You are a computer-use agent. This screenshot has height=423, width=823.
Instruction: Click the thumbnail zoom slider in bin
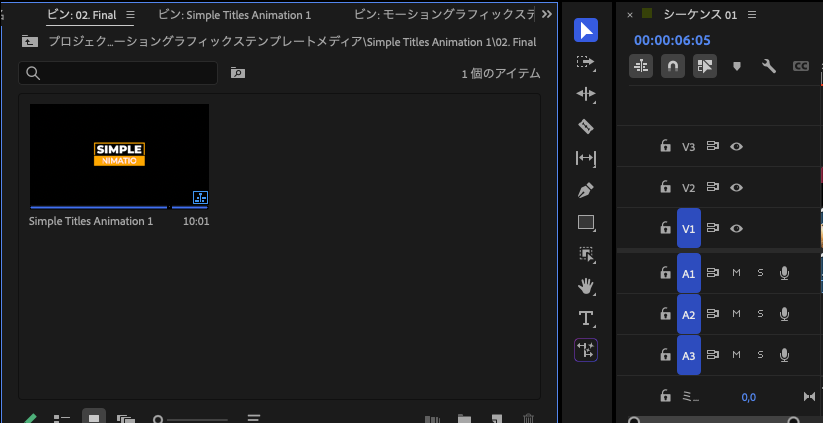click(x=191, y=419)
